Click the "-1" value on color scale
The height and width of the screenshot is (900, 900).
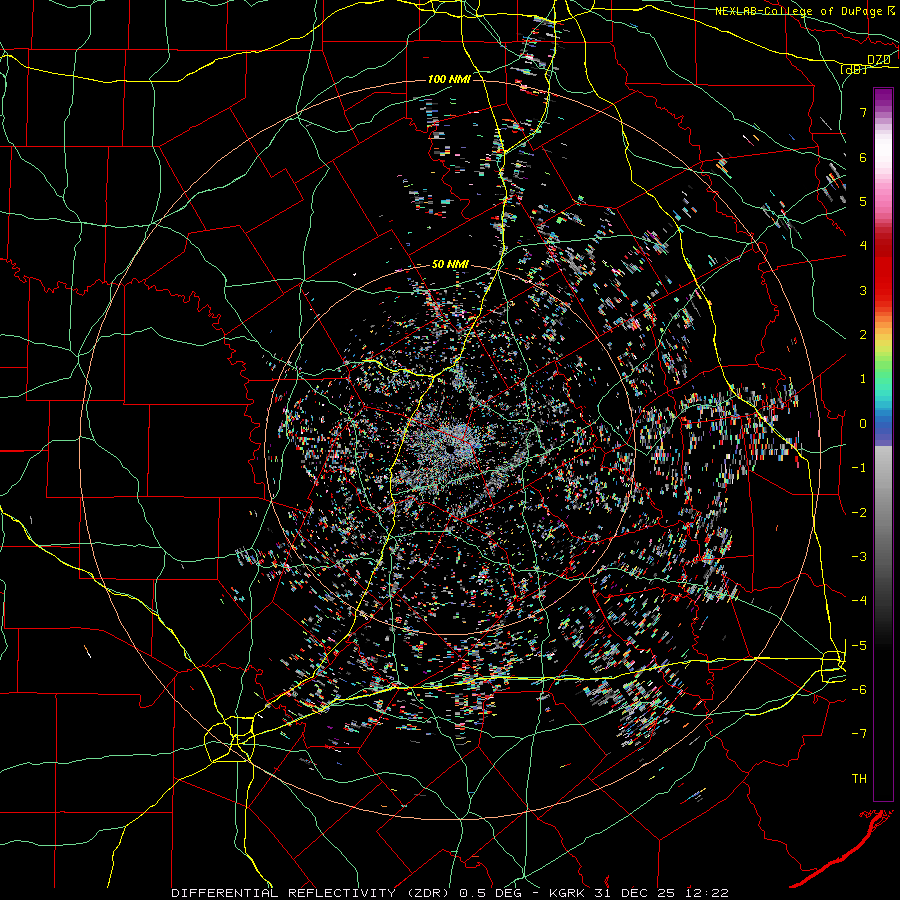tap(859, 468)
